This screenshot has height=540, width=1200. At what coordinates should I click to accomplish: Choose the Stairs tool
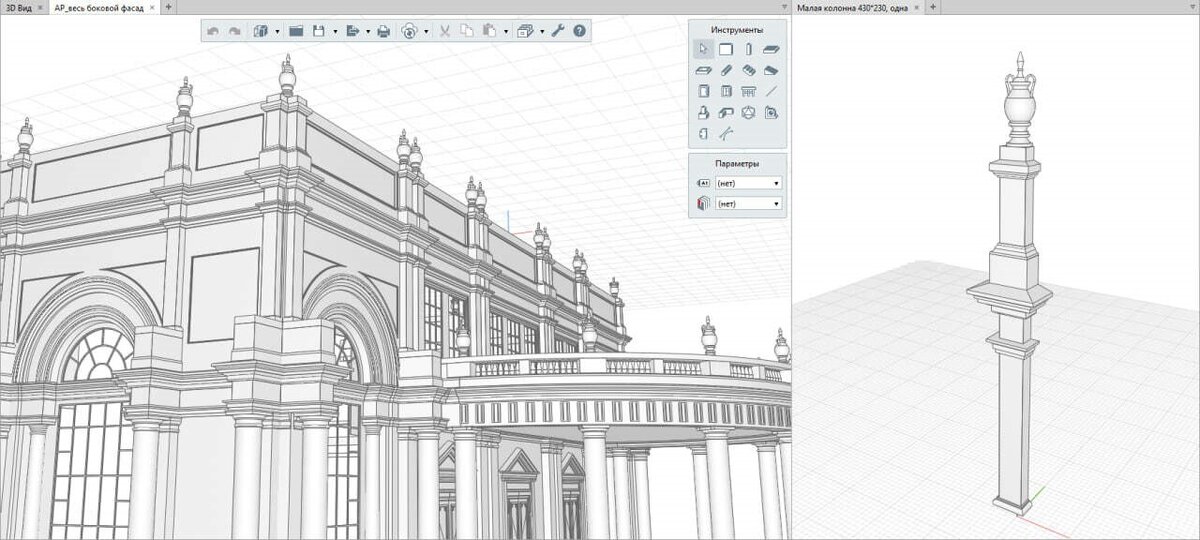[x=748, y=71]
